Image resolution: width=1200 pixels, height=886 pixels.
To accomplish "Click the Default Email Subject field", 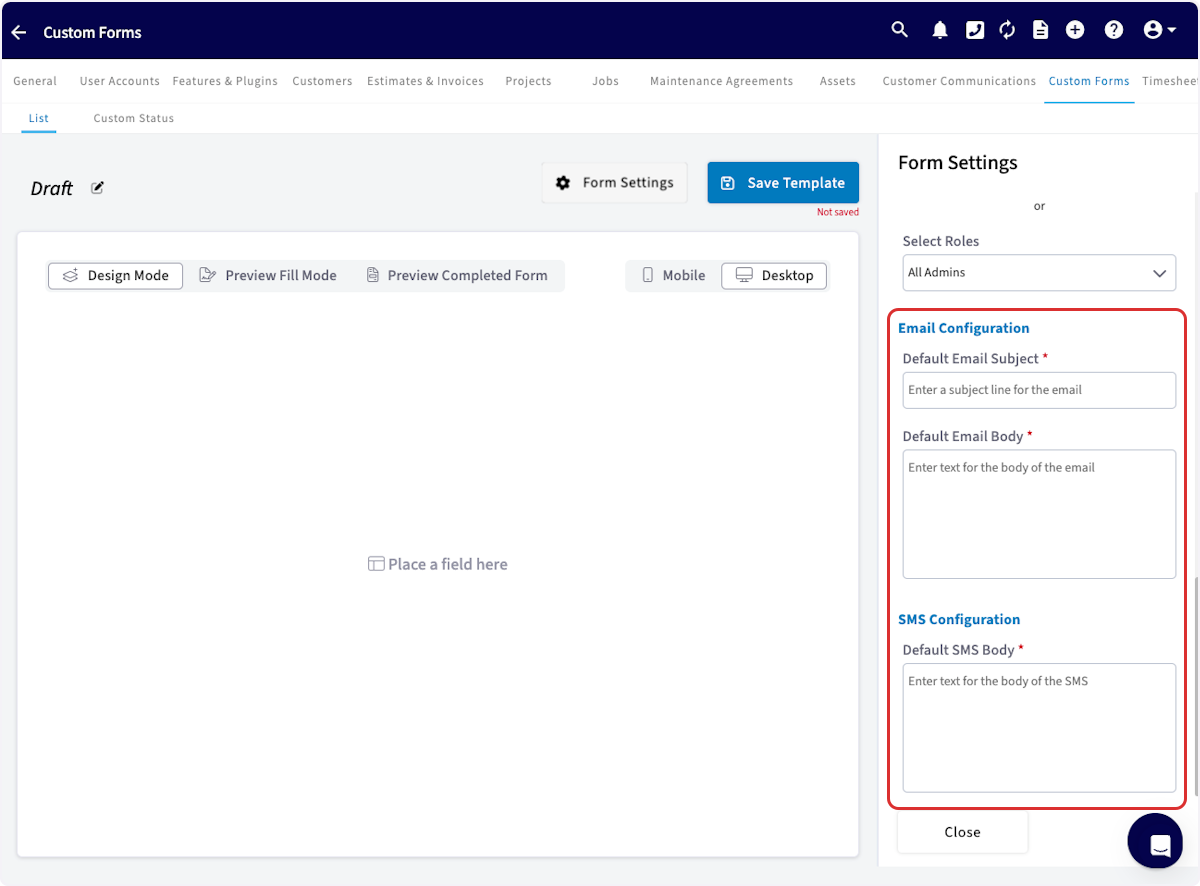I will pyautogui.click(x=1039, y=390).
